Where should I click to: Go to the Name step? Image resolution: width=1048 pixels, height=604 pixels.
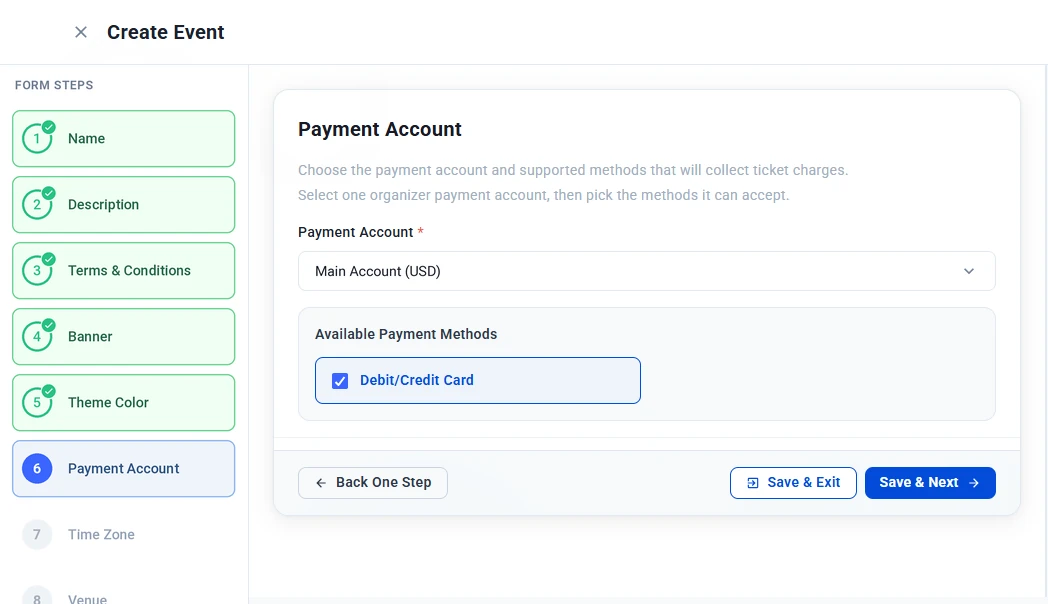(x=124, y=138)
